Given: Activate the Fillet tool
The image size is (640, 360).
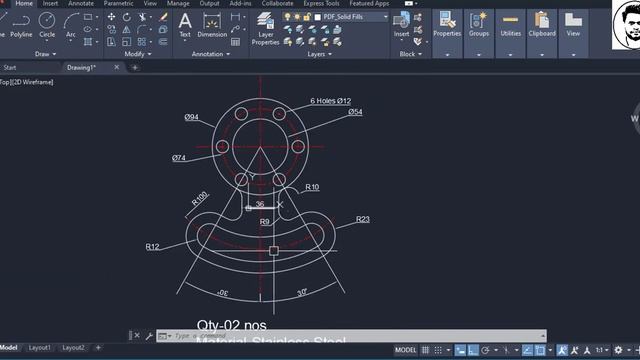Looking at the screenshot, I should point(142,29).
